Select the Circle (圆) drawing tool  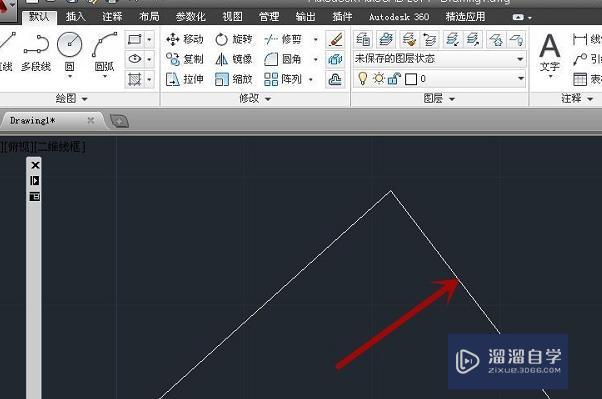(69, 51)
